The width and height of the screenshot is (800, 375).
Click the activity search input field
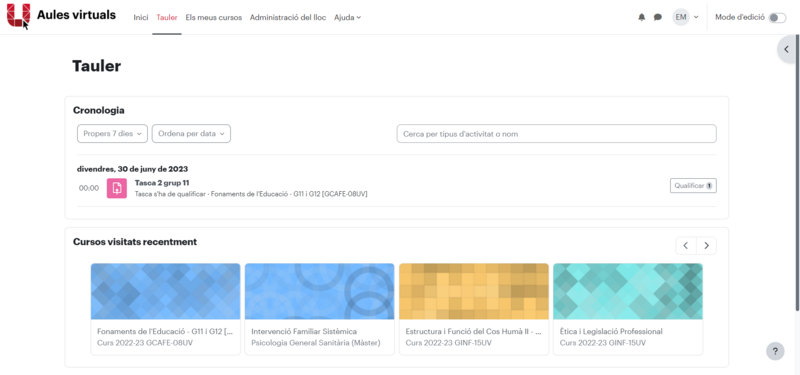point(557,134)
